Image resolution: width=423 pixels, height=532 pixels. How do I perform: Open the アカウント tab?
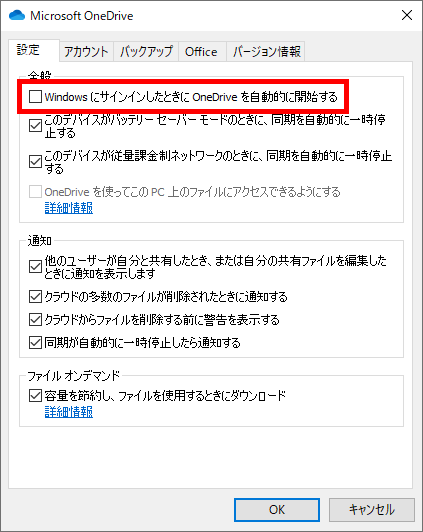point(86,52)
